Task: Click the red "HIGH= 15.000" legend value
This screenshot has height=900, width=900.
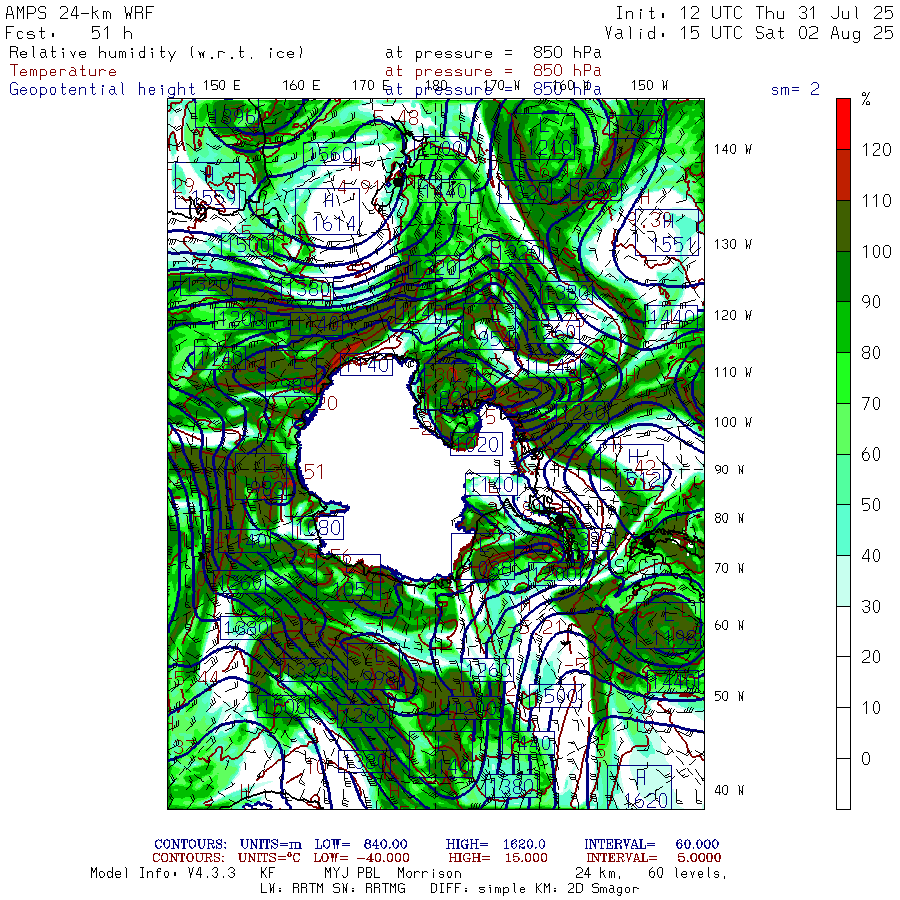Action: pos(498,858)
